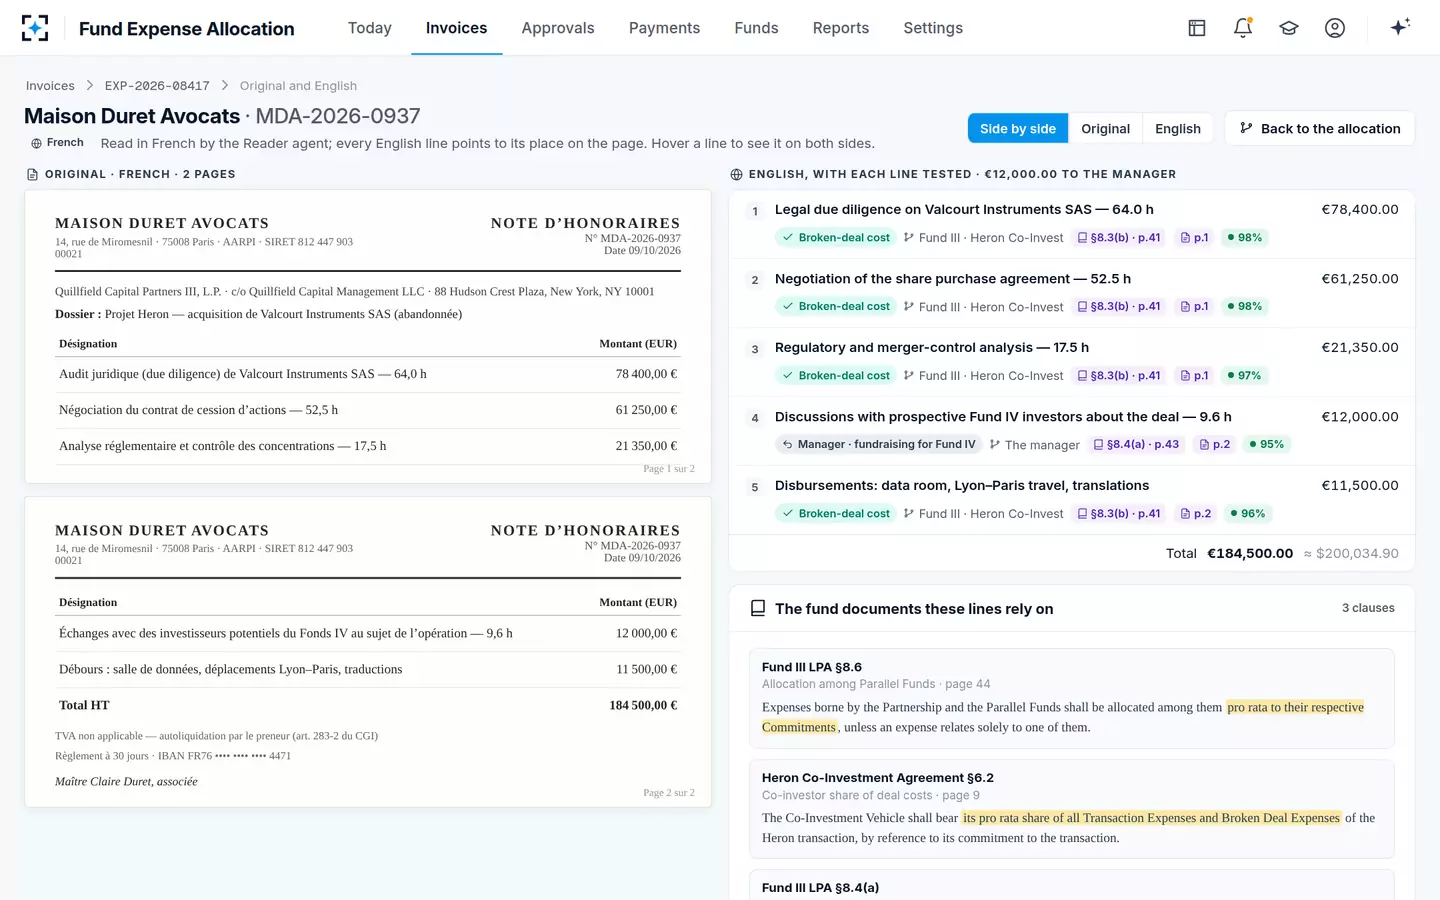This screenshot has width=1440, height=900.
Task: Click the page p.1 chip on the Legal due diligence line
Action: tap(1194, 238)
